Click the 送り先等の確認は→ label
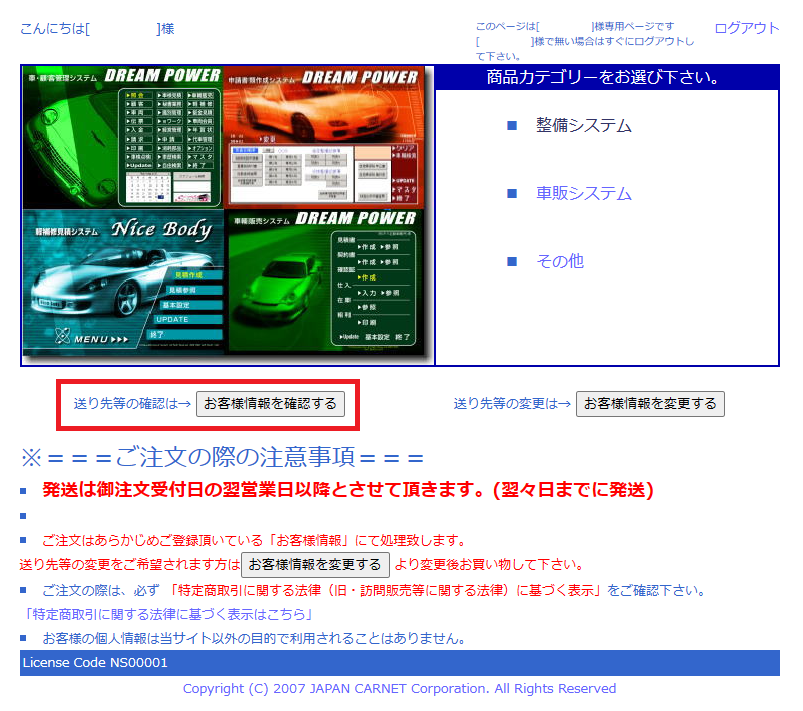803x711 pixels. (x=132, y=404)
